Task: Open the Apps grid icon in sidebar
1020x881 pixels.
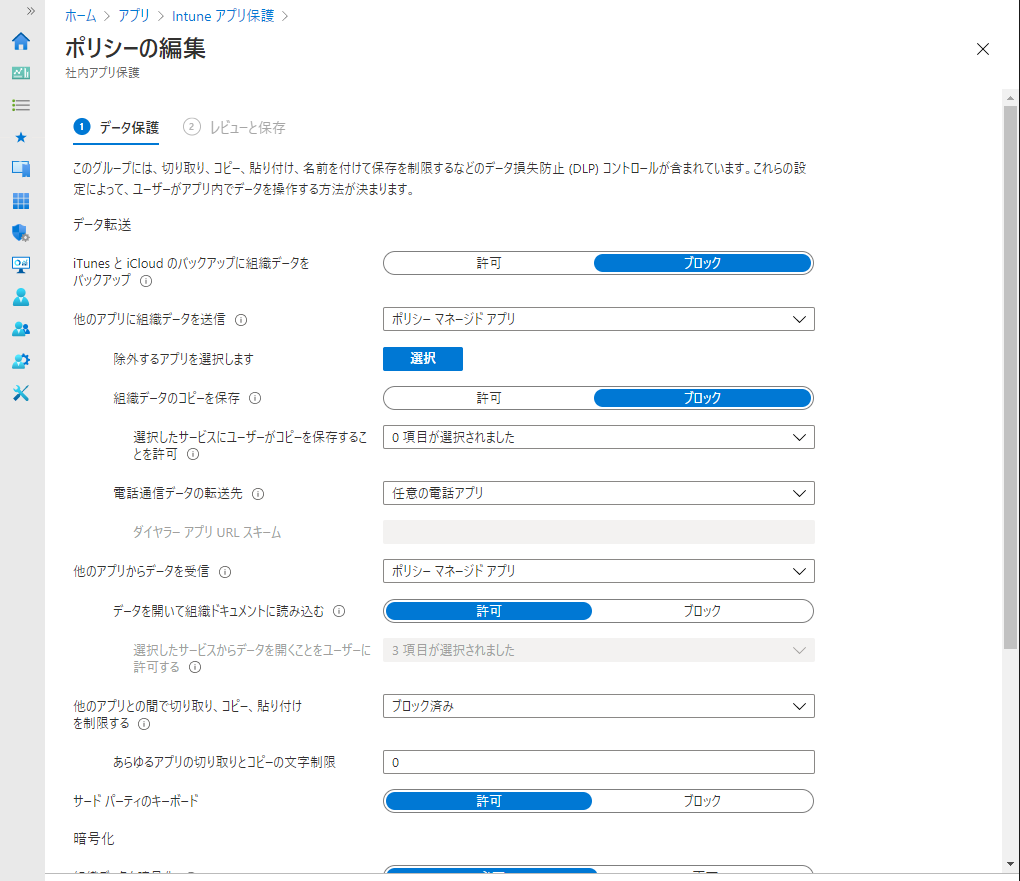Action: click(21, 201)
